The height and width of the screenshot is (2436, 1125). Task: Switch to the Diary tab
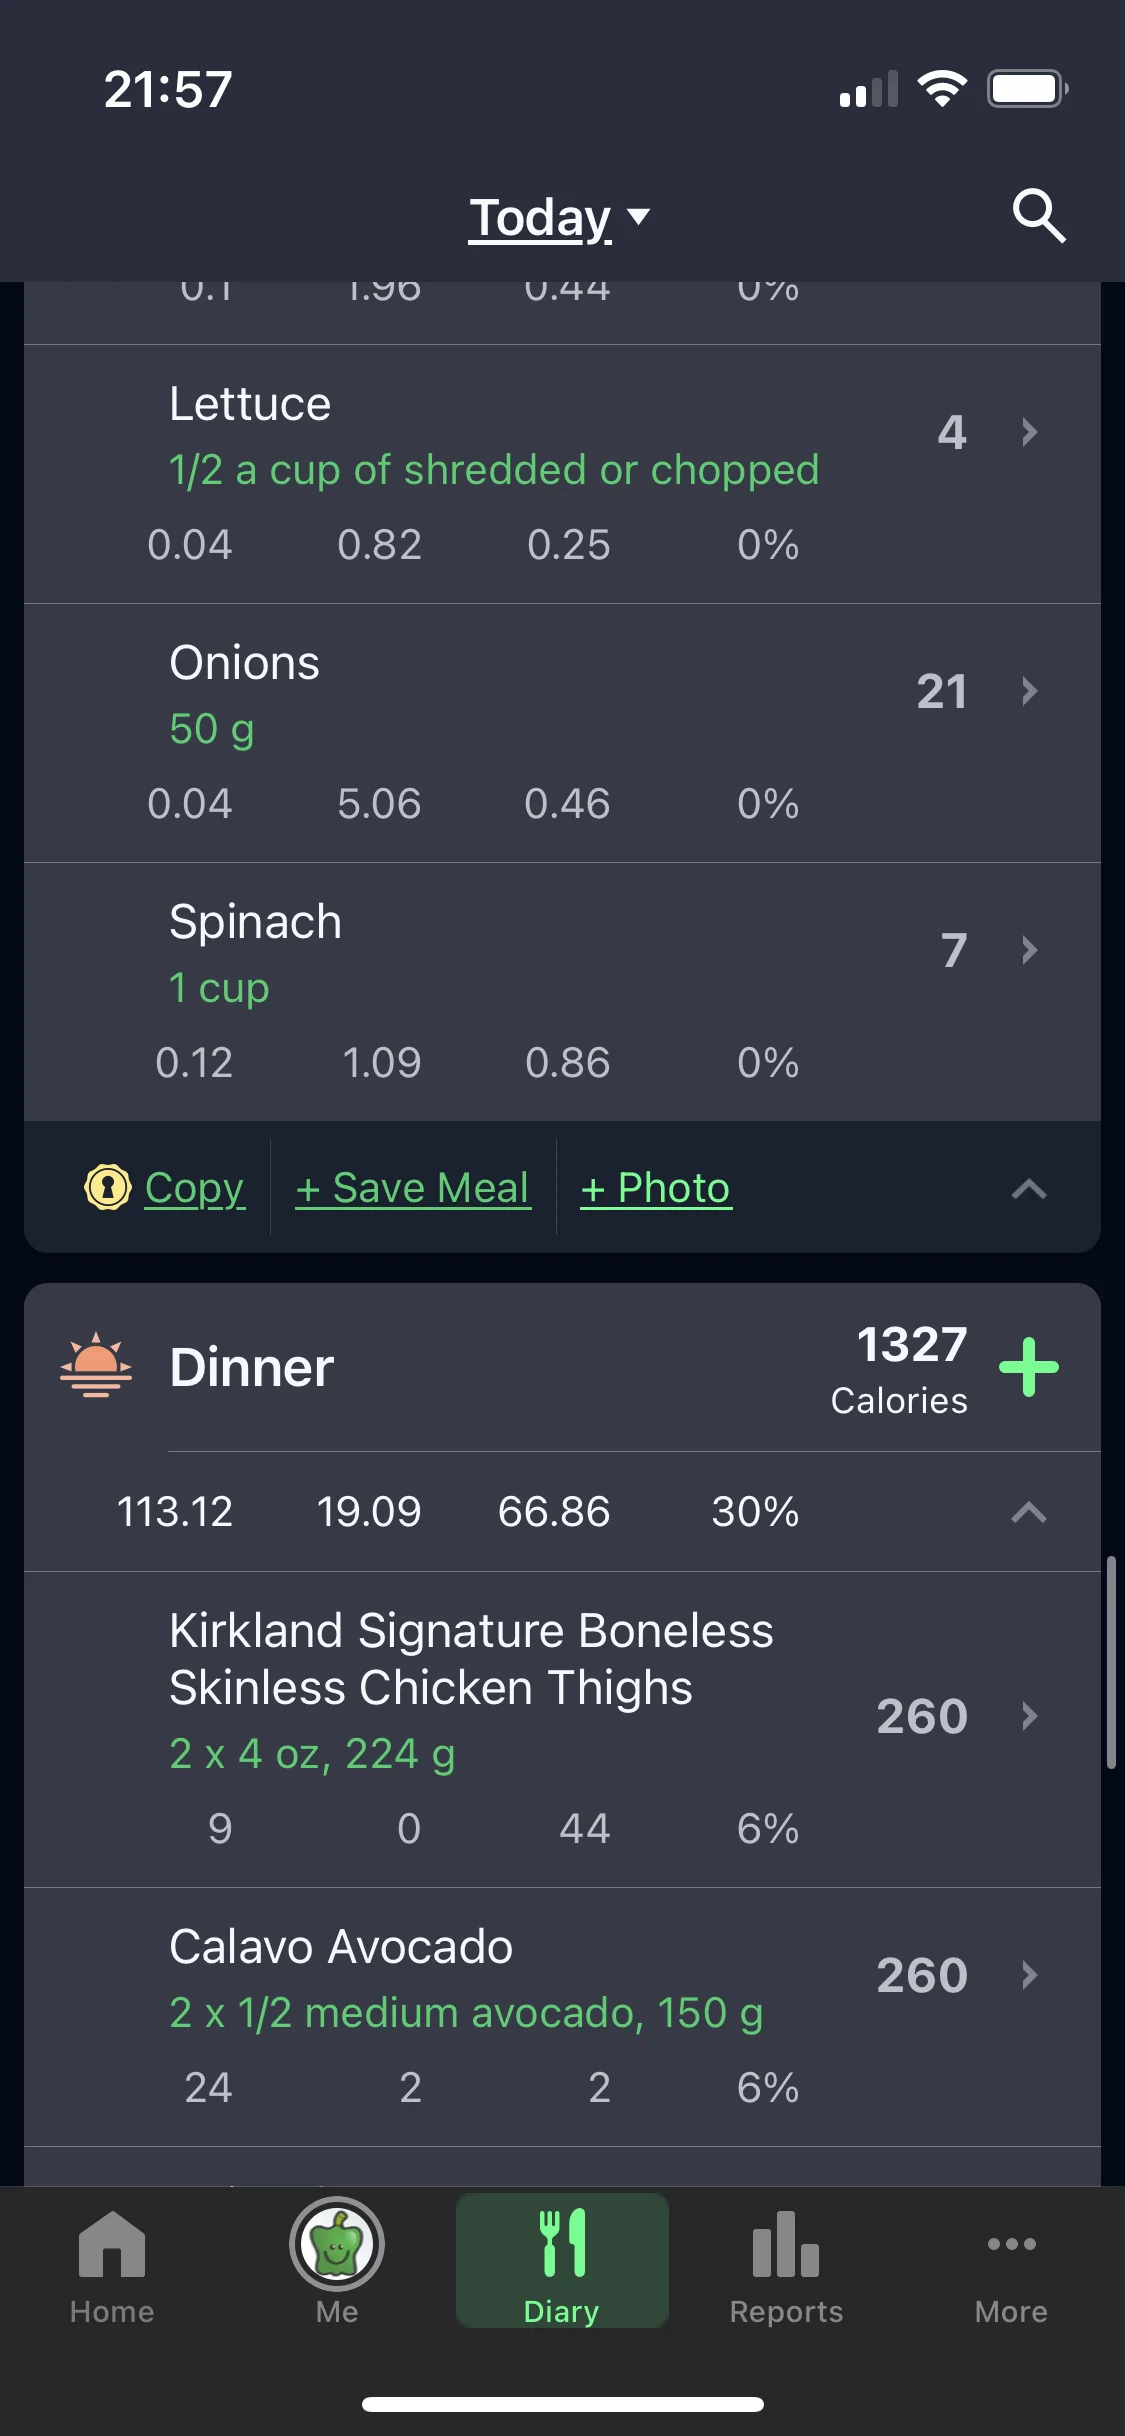pos(562,2264)
